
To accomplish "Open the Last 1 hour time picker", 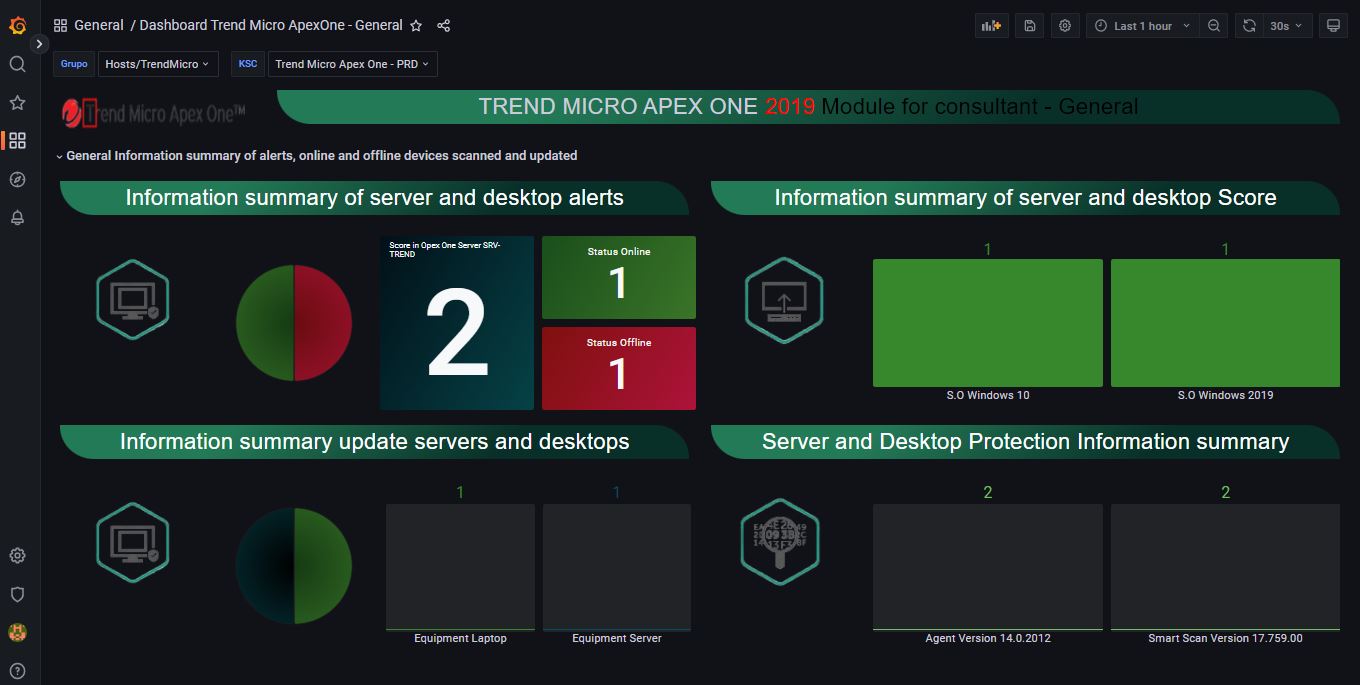I will pyautogui.click(x=1142, y=26).
